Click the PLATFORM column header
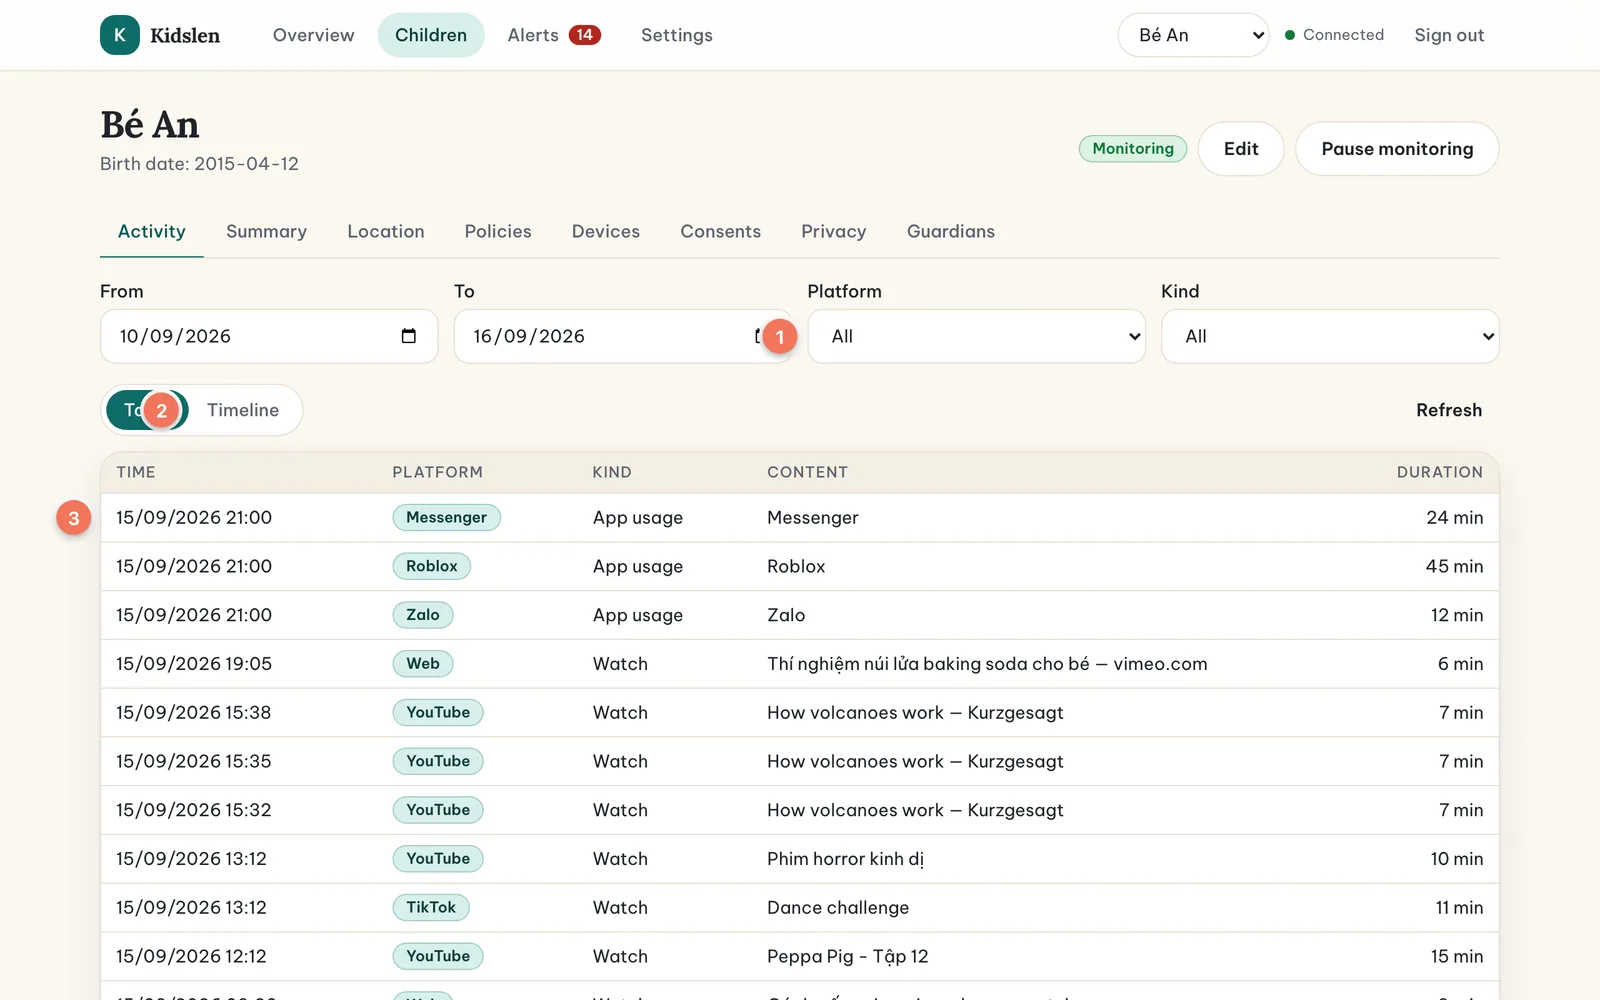Viewport: 1600px width, 1000px height. click(437, 472)
